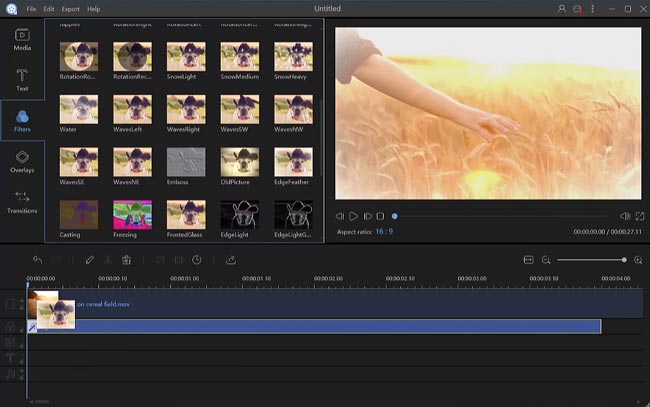650x407 pixels.
Task: Pick the WavesNW filter
Action: pos(293,109)
